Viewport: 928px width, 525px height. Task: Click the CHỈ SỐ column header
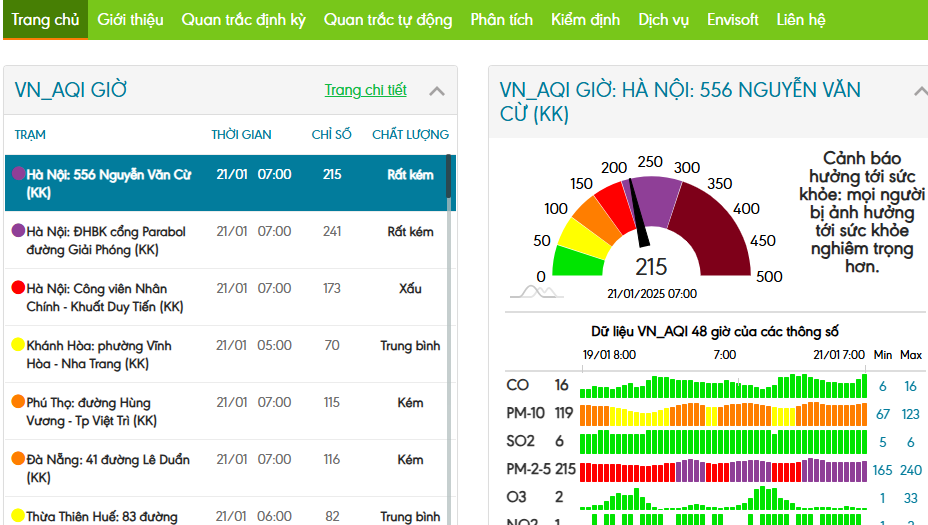click(331, 134)
